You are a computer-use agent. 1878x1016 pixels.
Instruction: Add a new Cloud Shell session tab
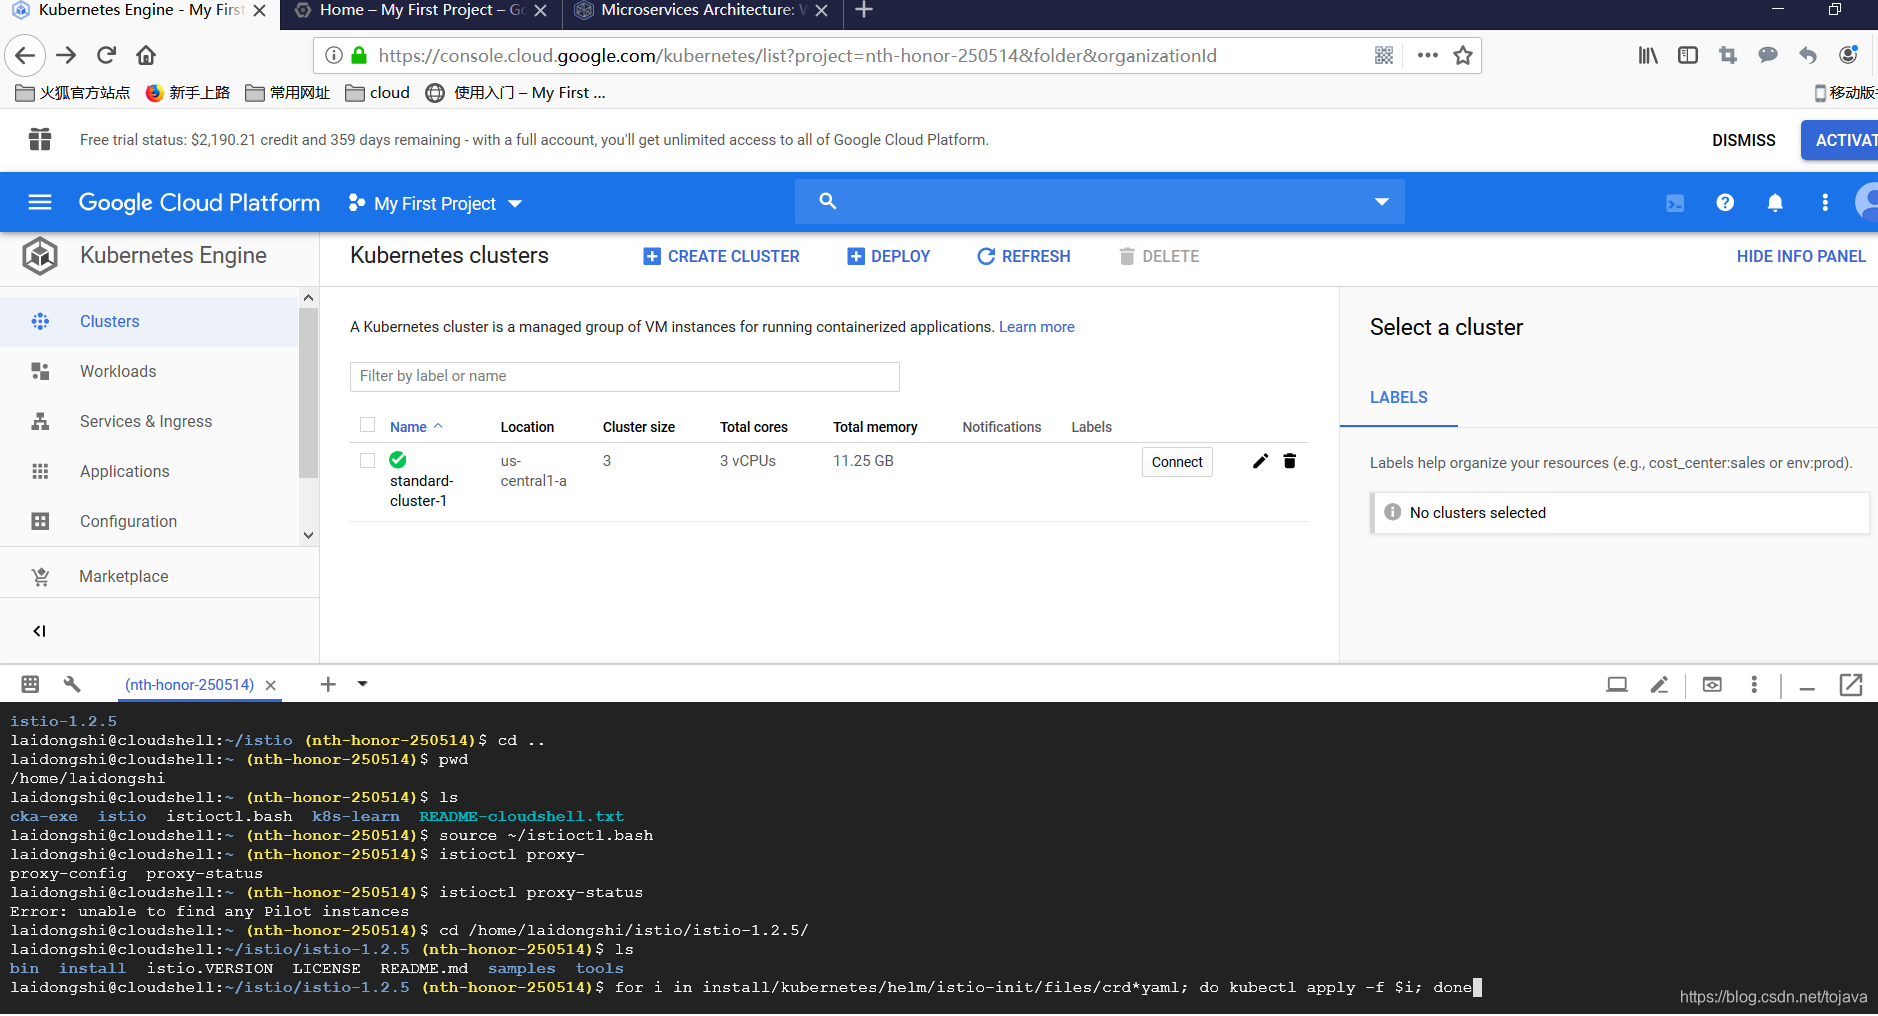coord(328,684)
